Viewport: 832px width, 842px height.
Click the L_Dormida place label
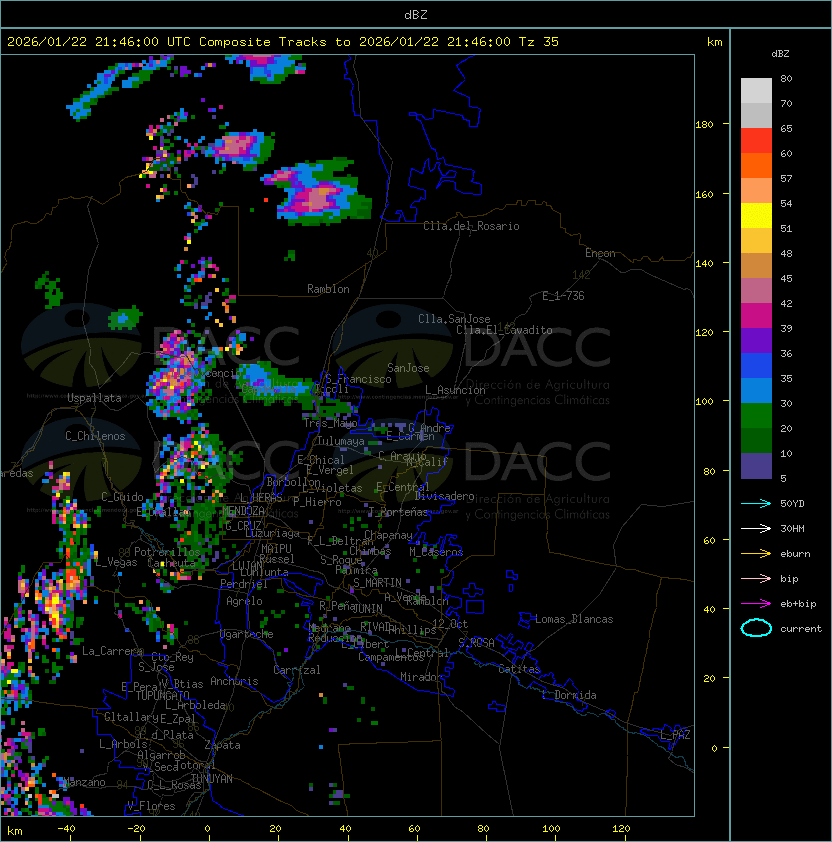(x=569, y=695)
